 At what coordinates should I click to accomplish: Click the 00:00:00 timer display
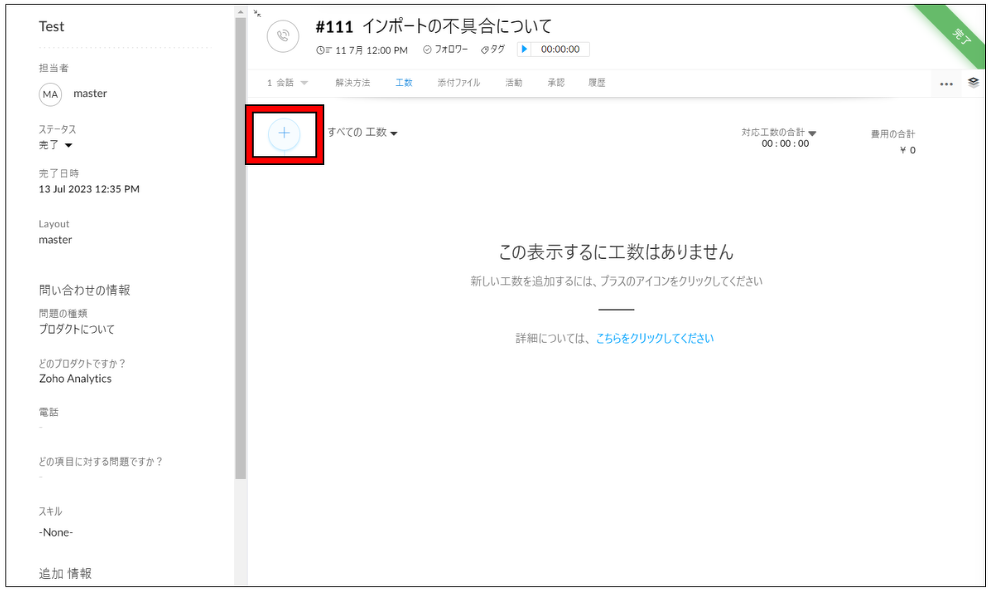pyautogui.click(x=560, y=49)
